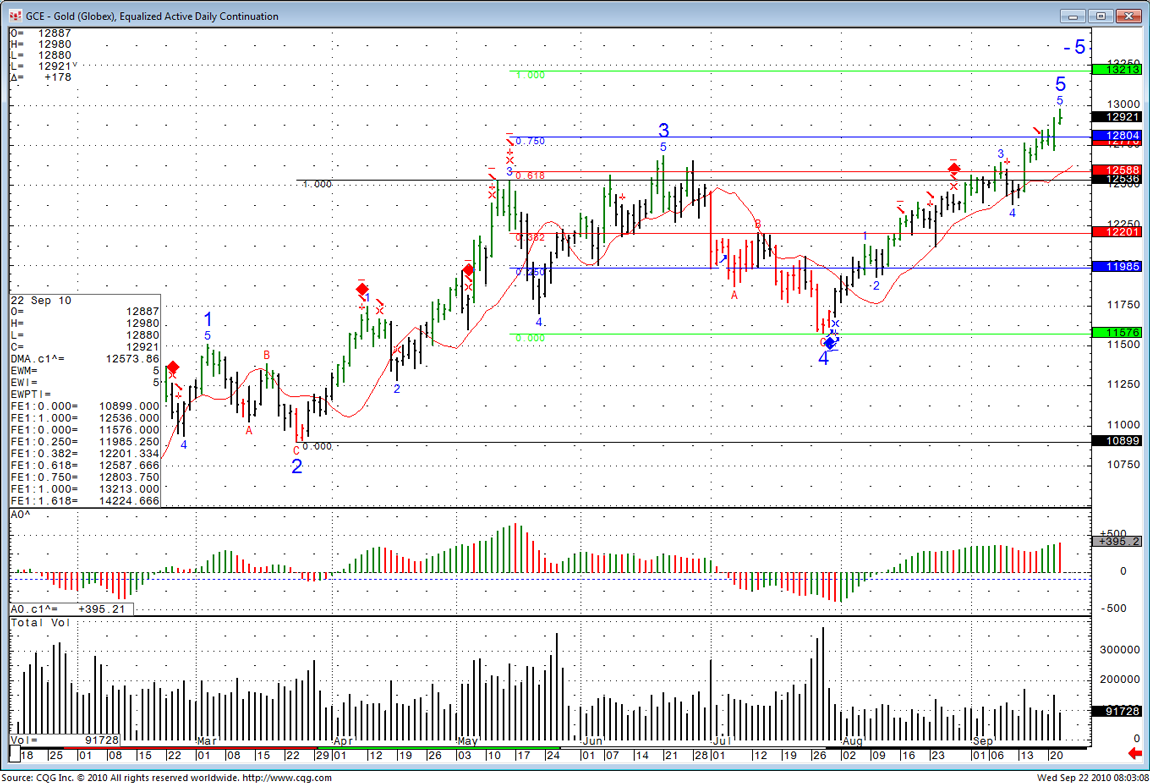
Task: Click the red 12201 price level label
Action: coord(1116,232)
